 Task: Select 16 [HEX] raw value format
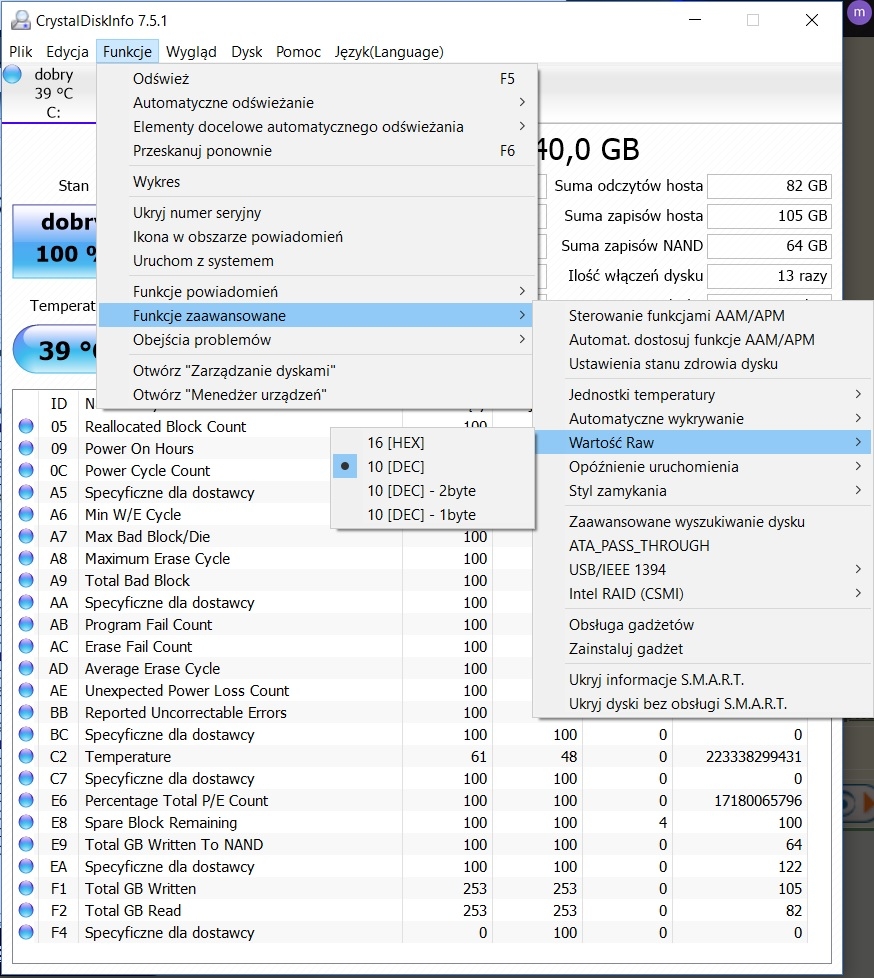point(432,443)
